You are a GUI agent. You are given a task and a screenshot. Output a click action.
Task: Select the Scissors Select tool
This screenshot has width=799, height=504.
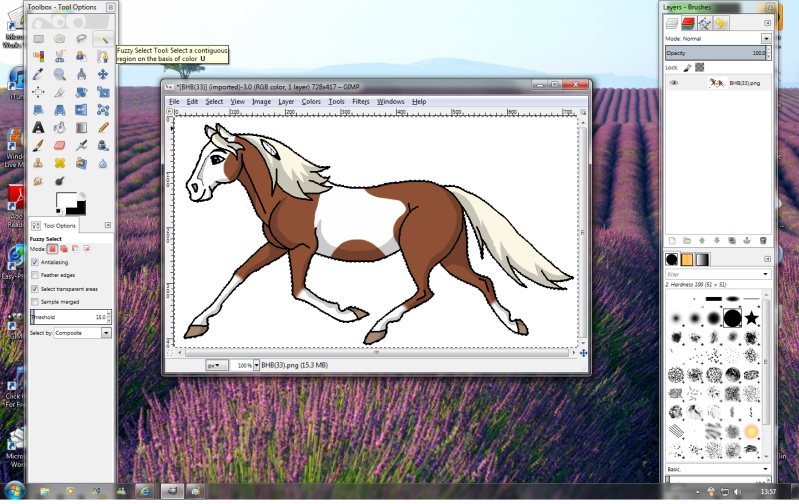point(60,57)
